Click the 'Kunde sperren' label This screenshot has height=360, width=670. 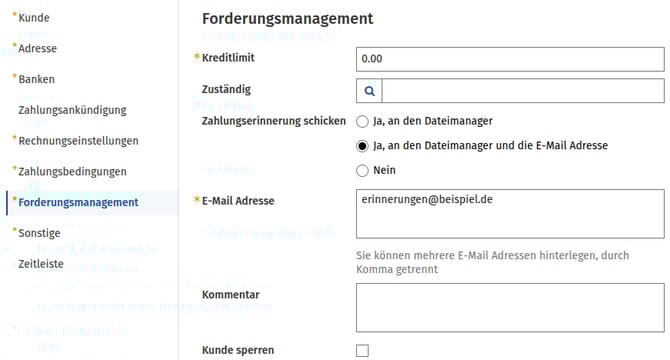(x=238, y=350)
